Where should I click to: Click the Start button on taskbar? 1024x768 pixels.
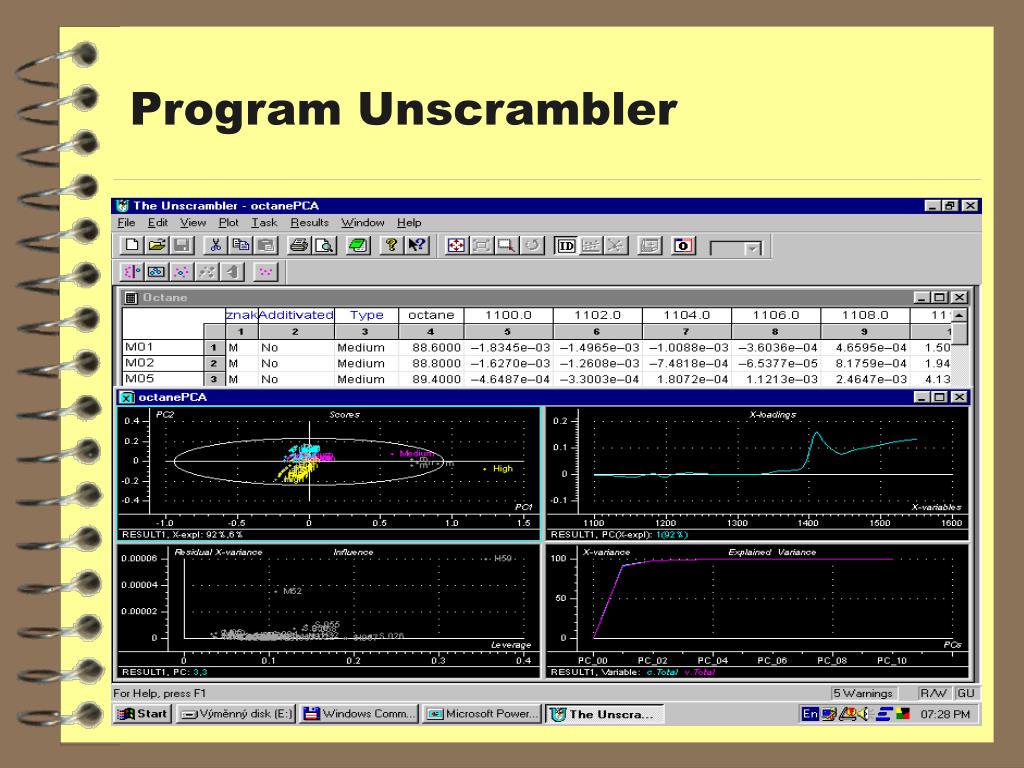142,714
